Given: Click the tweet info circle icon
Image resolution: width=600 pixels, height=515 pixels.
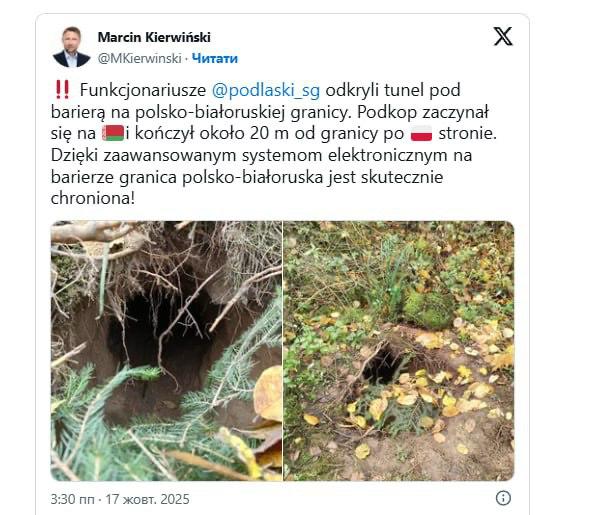Looking at the screenshot, I should coord(503,498).
